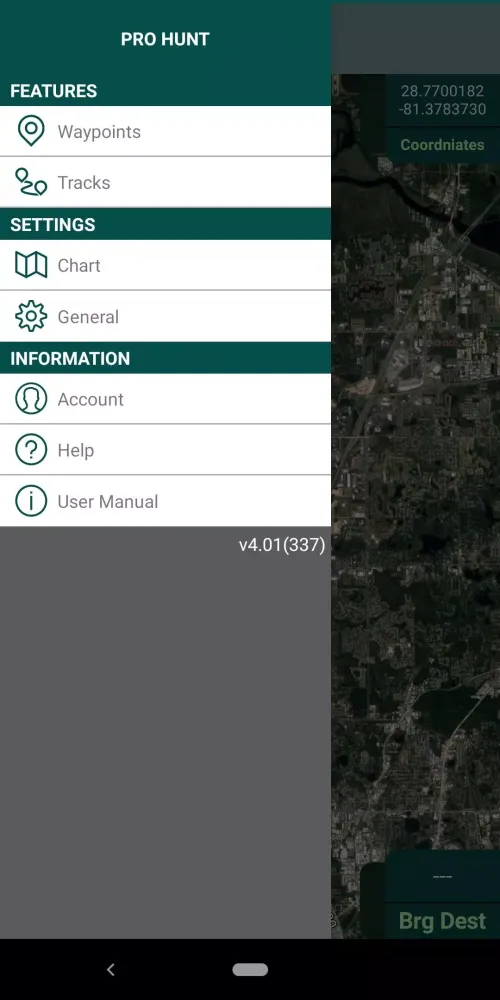Image resolution: width=500 pixels, height=1000 pixels.
Task: Click the version text v4.01(337)
Action: click(282, 545)
